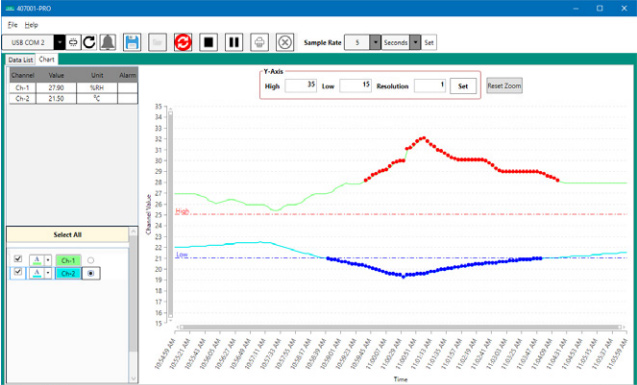
Task: Switch to the Data List tab
Action: [x=20, y=60]
